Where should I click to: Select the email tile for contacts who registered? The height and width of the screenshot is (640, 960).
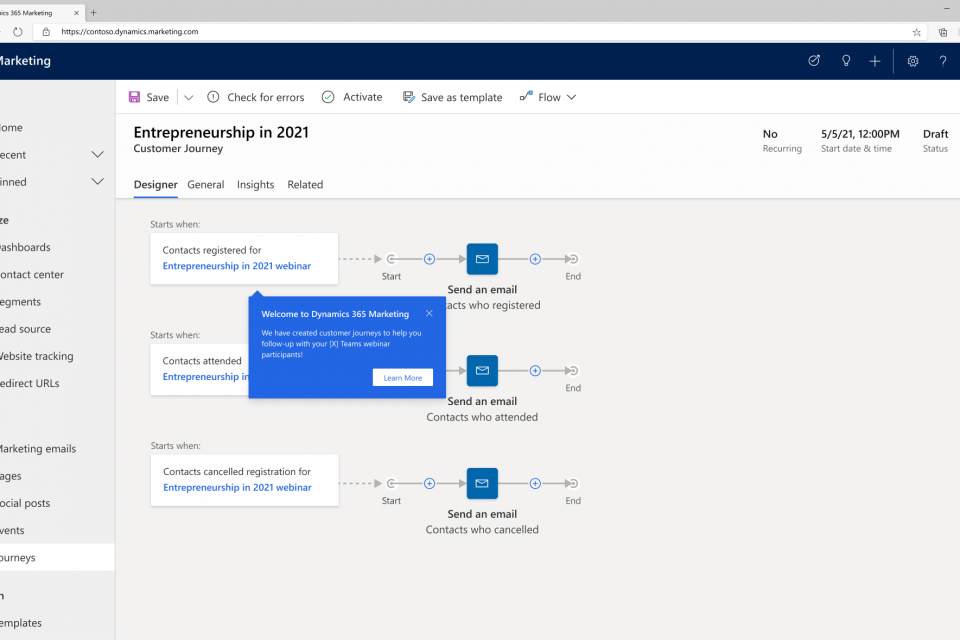coord(482,259)
